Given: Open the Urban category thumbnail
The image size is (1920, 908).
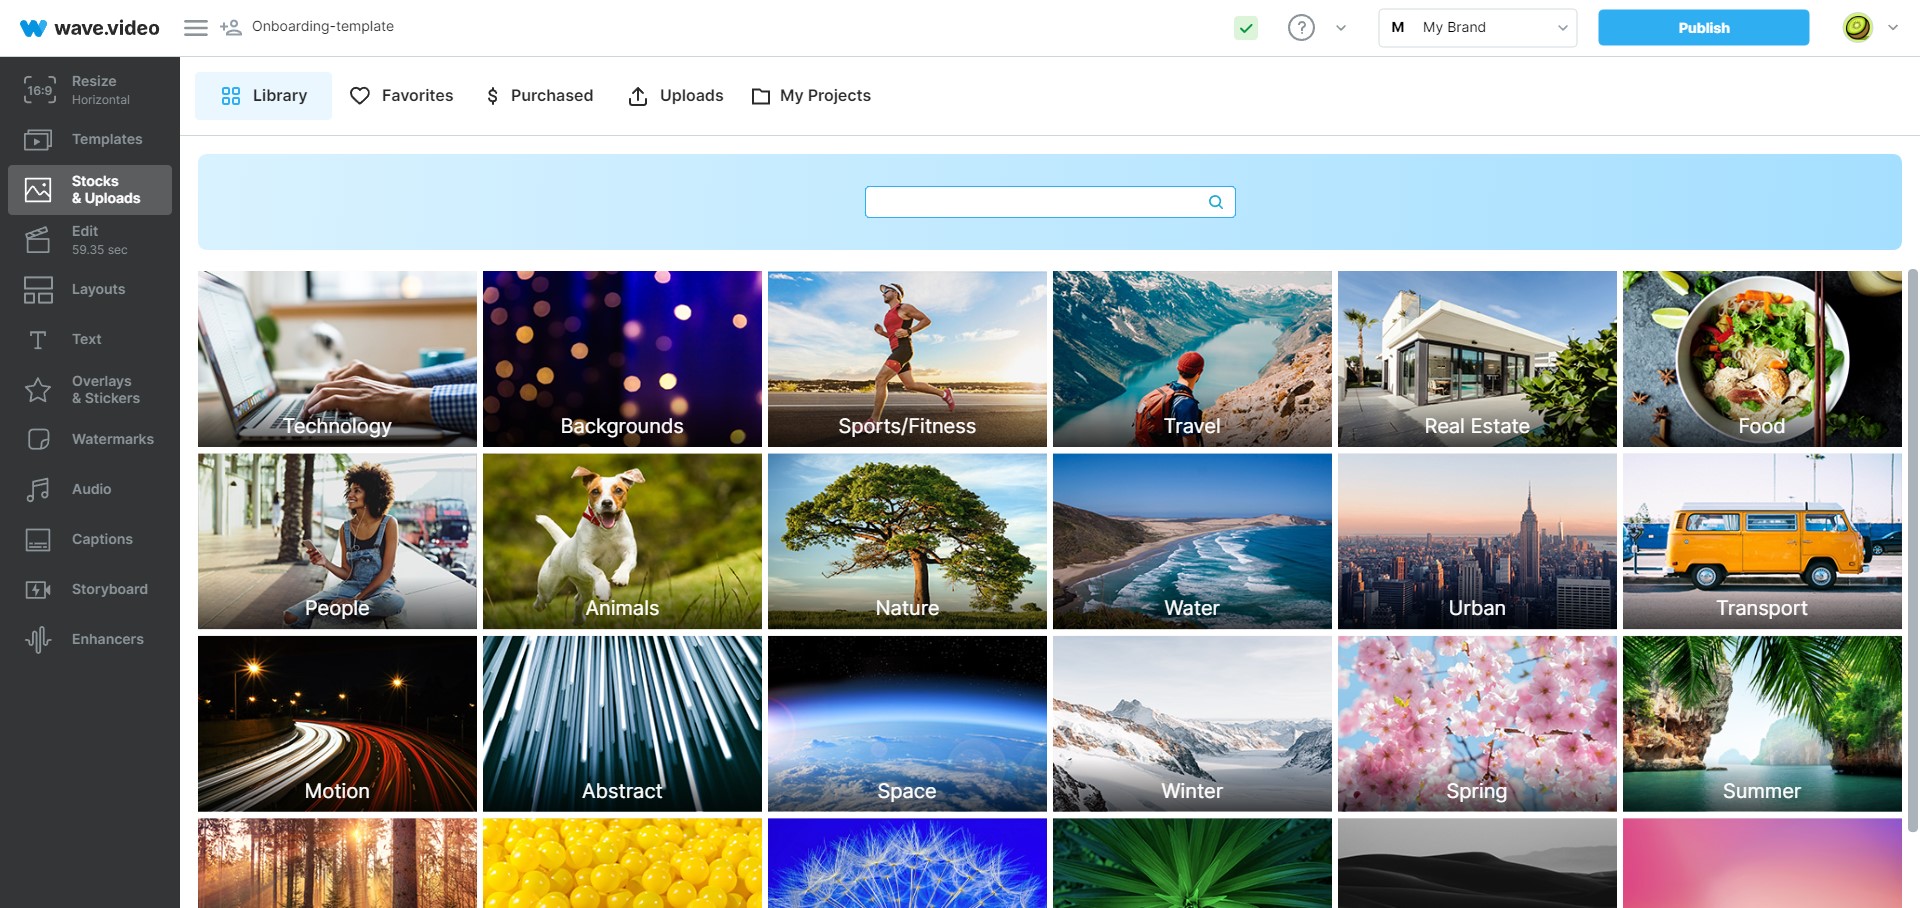Looking at the screenshot, I should tap(1477, 541).
